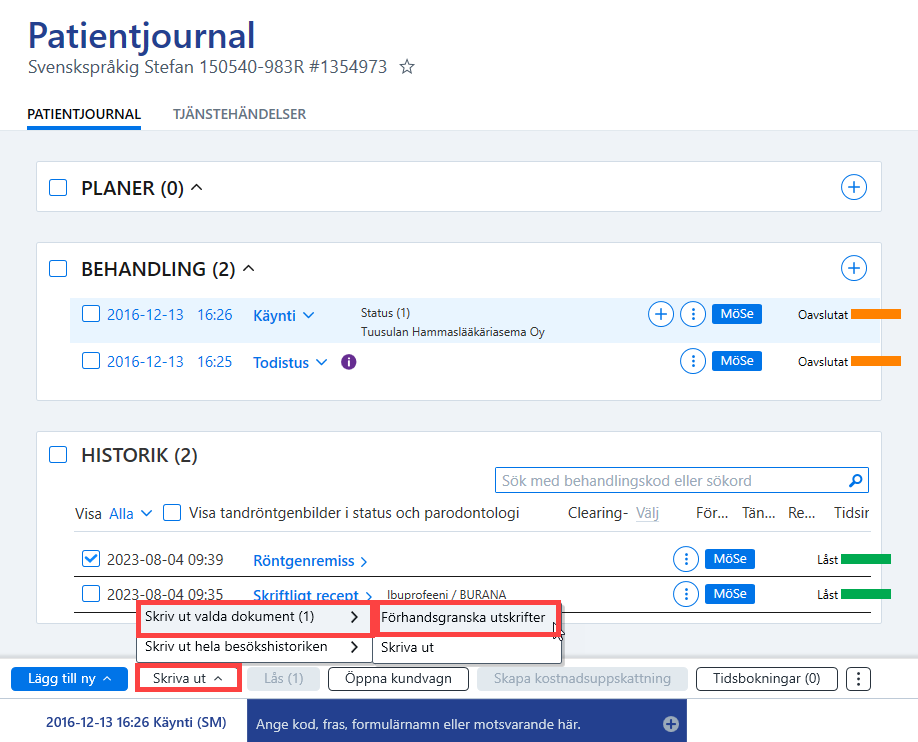Viewport: 918px width, 742px height.
Task: Open Tidsbokningar (0) button
Action: [x=766, y=679]
